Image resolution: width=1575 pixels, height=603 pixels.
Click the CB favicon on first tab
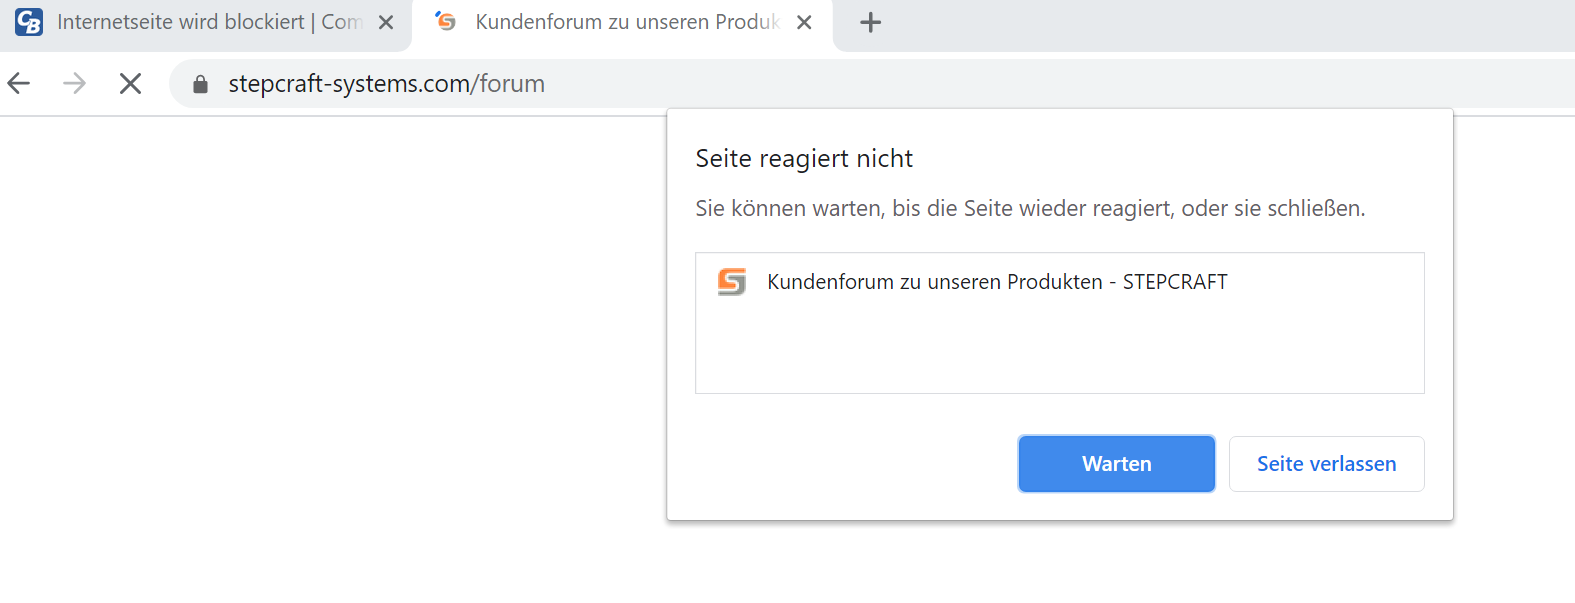tap(29, 22)
